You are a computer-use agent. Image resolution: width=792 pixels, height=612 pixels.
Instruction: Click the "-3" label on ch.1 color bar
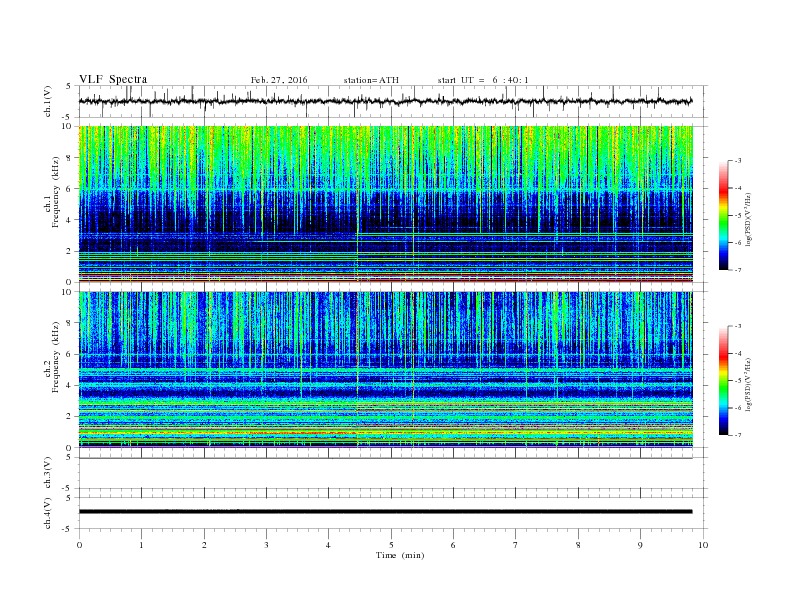point(738,161)
